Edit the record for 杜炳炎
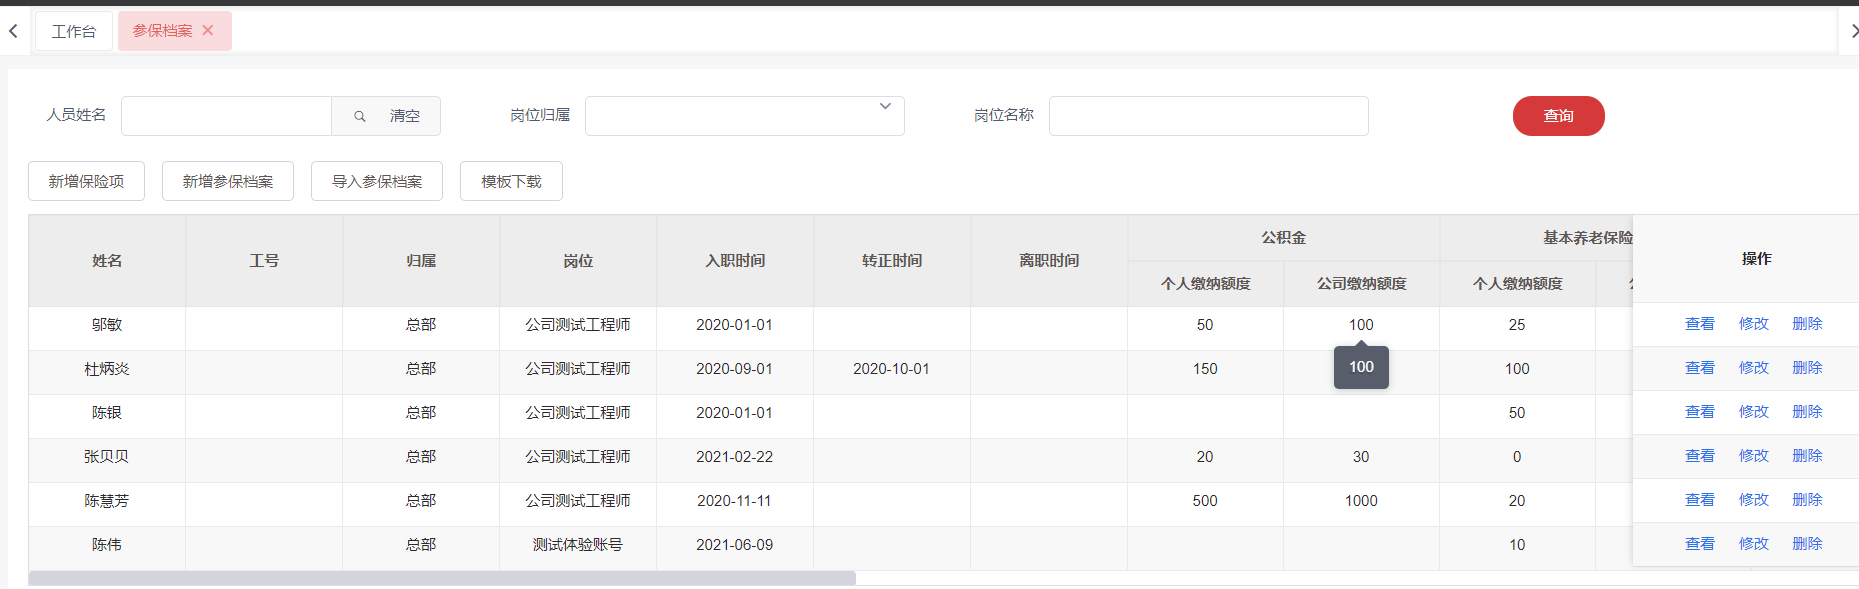Image resolution: width=1859 pixels, height=589 pixels. [x=1753, y=368]
